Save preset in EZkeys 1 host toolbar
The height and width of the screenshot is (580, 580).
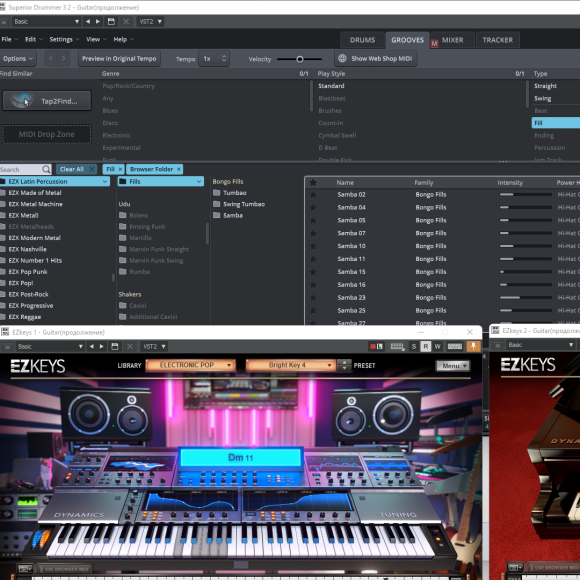(x=115, y=347)
